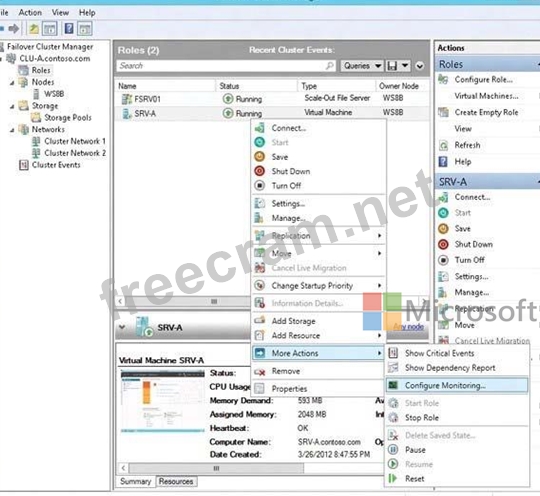This screenshot has width=540, height=496.
Task: Click the Show Critical Events icon
Action: click(x=393, y=353)
